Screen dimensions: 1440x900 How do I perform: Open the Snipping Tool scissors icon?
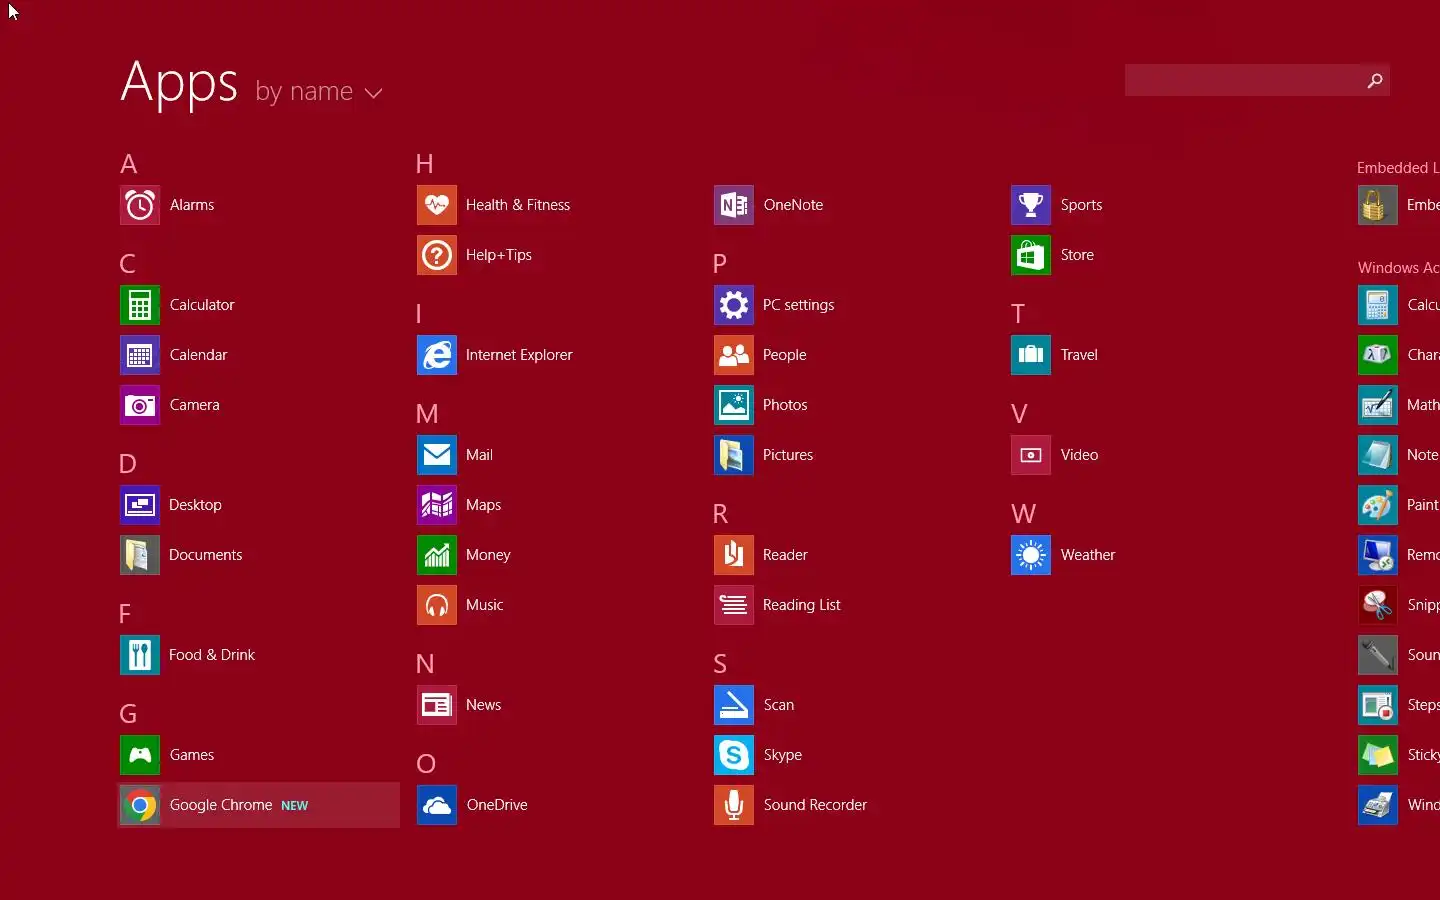1378,605
